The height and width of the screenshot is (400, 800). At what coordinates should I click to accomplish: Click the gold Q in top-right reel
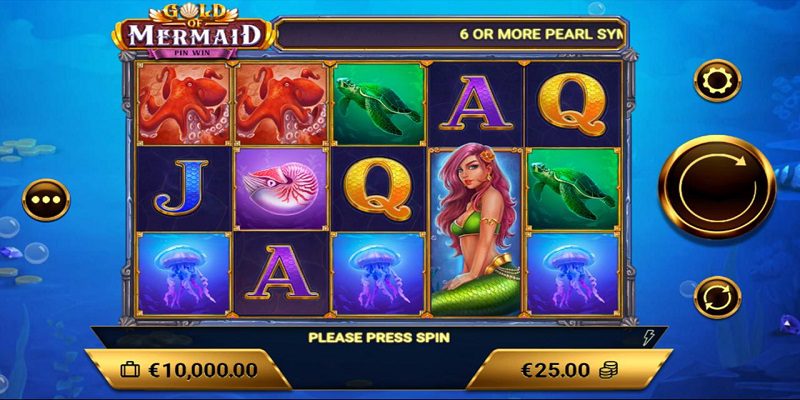coord(572,104)
